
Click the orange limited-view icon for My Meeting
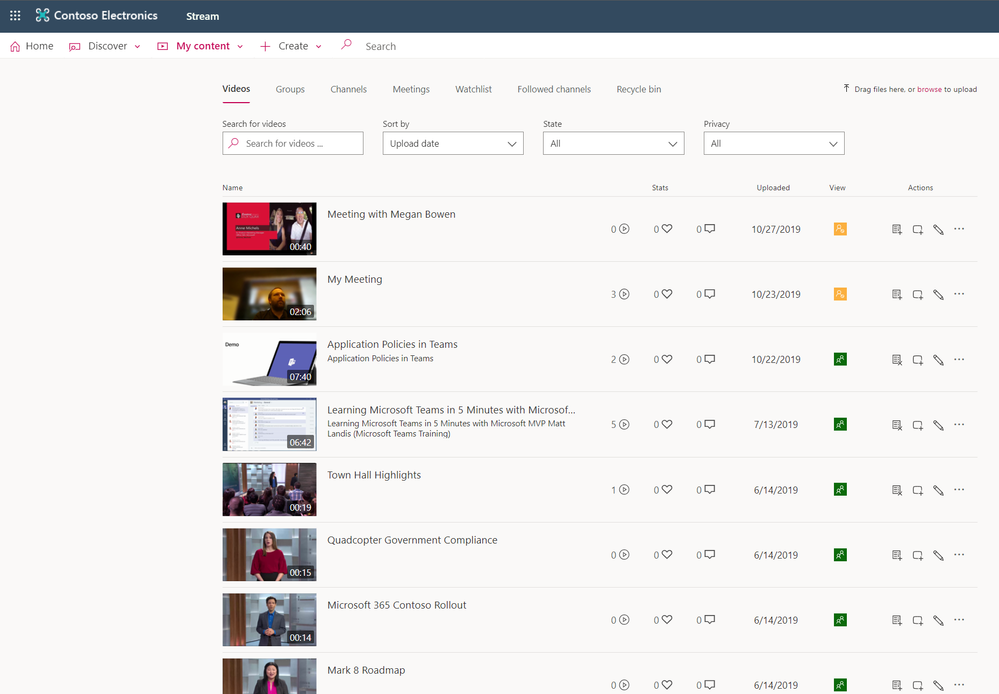[x=840, y=295]
